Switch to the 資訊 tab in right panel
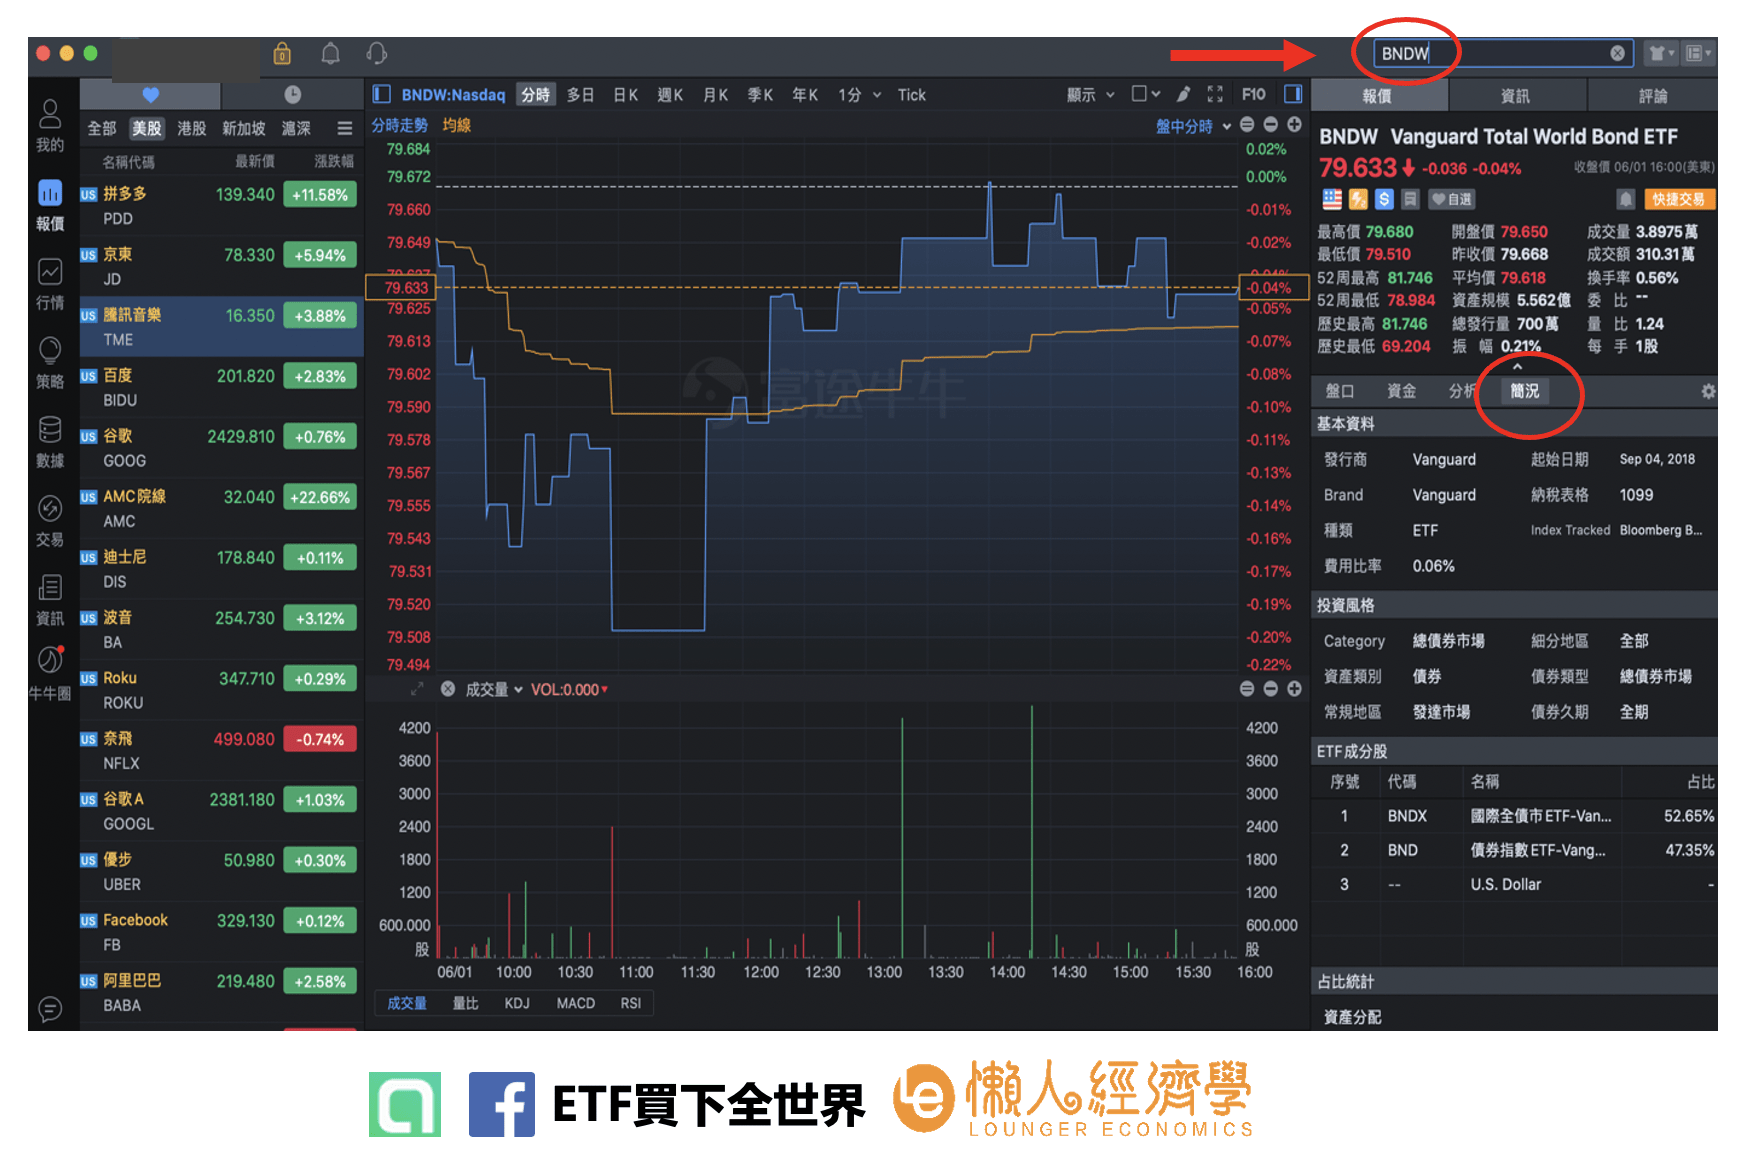Image resolution: width=1750 pixels, height=1158 pixels. click(x=1516, y=96)
